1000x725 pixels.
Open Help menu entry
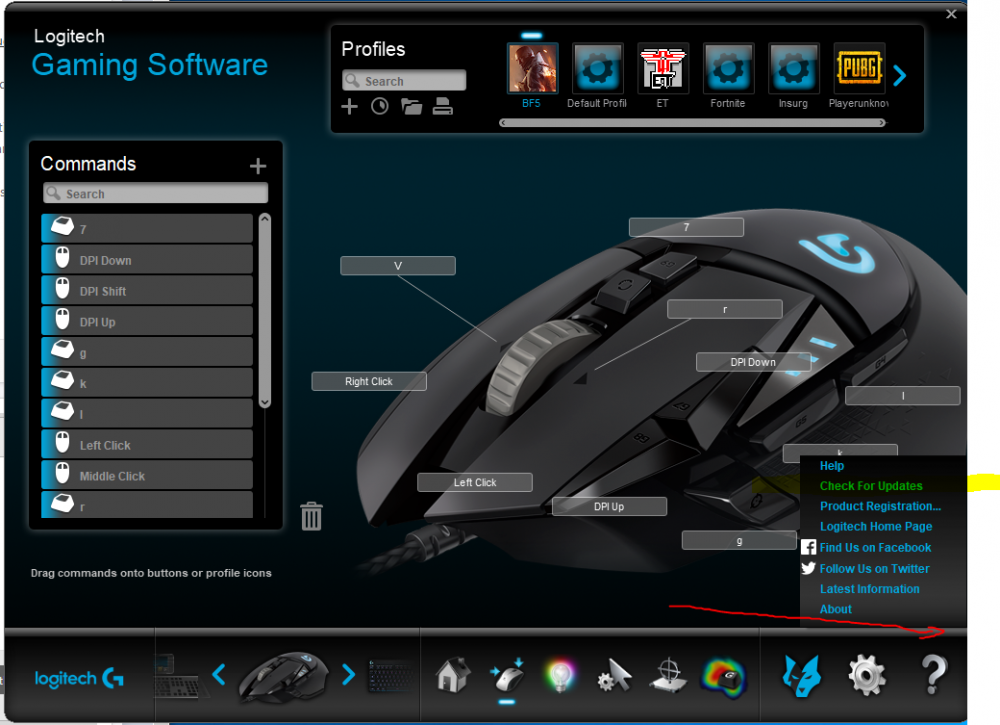pos(832,465)
